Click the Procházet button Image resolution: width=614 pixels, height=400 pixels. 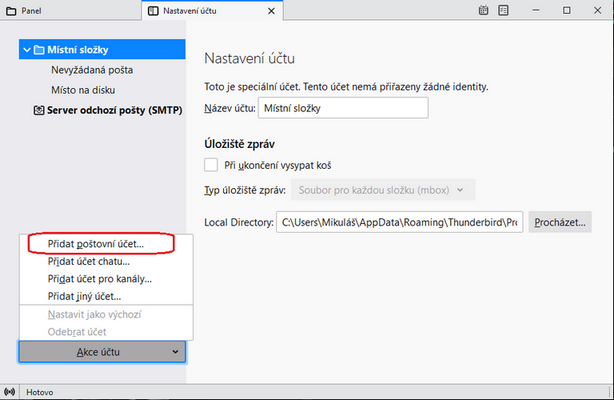pos(559,222)
